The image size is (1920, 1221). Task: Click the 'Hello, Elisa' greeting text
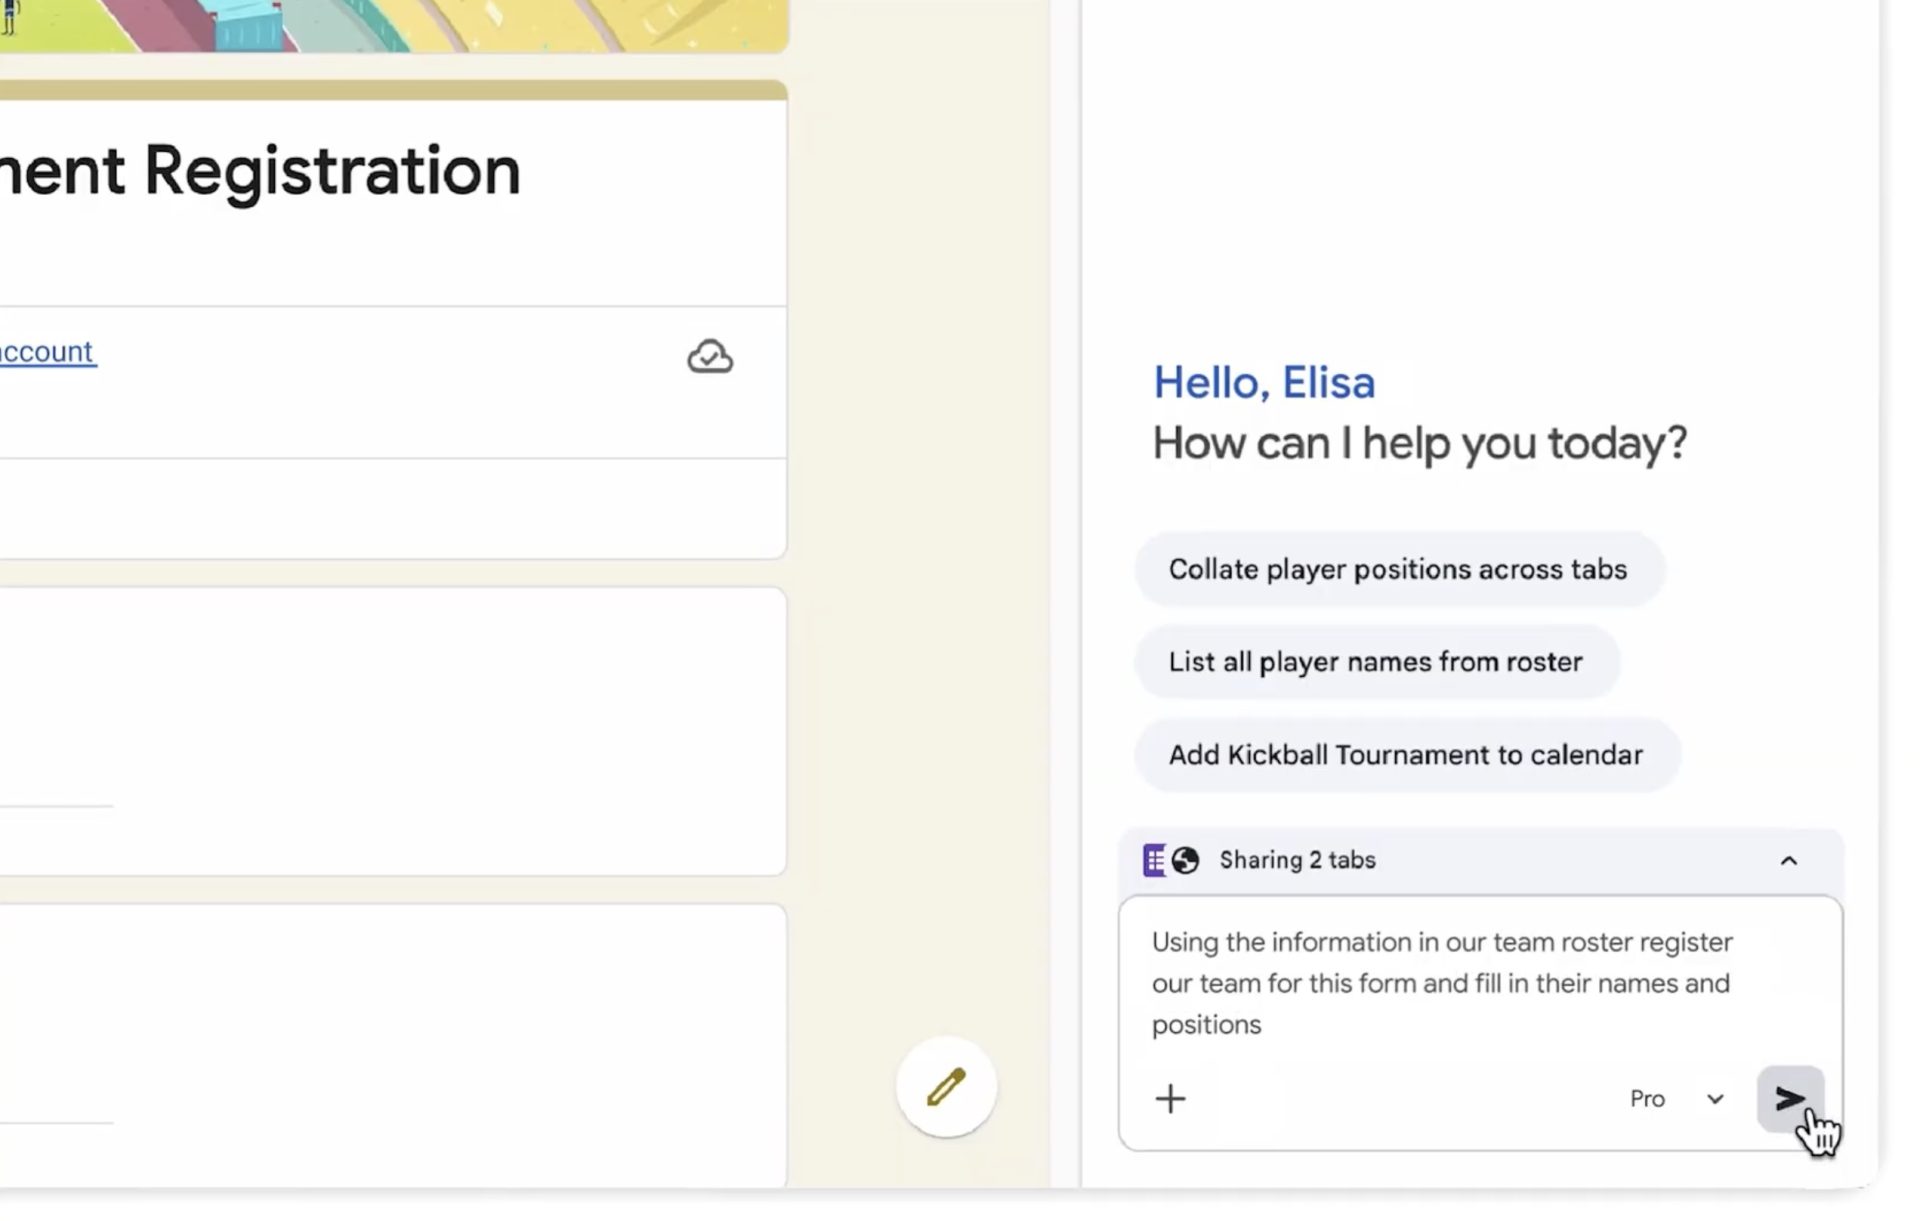(1264, 382)
